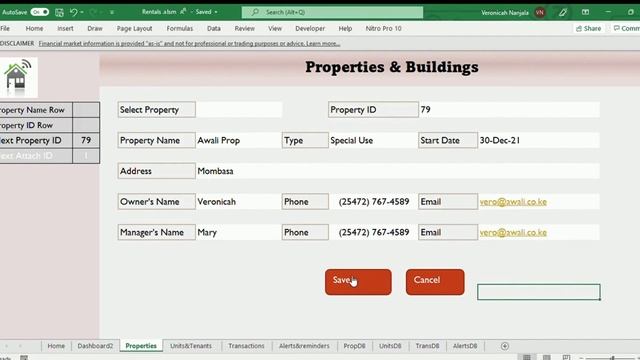Click the Start Date field 30-Dec-21
Viewport: 640px width, 360px height.
click(538, 140)
